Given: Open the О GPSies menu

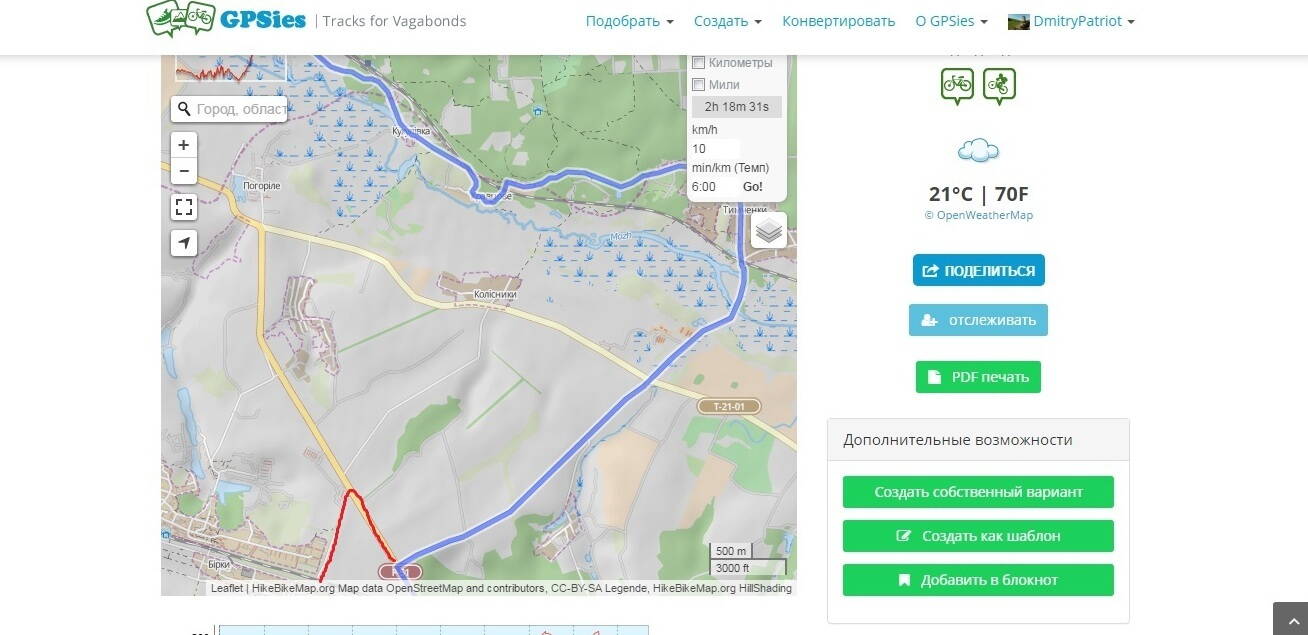Looking at the screenshot, I should pos(951,21).
